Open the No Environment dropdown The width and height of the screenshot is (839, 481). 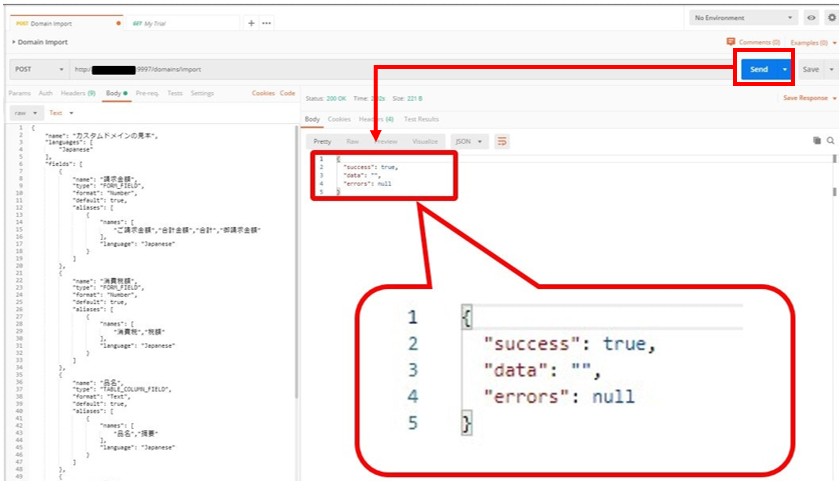tap(743, 18)
